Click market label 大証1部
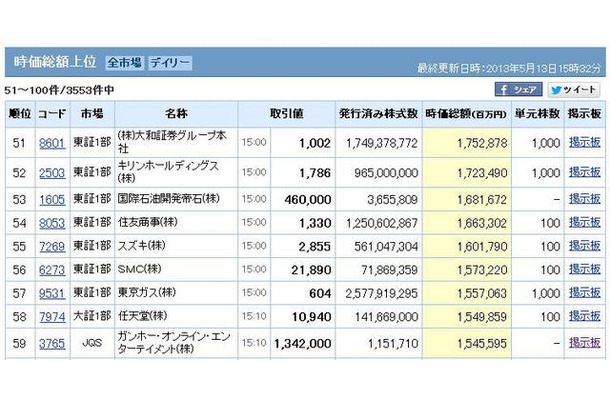Viewport: 610px width, 400px height. (x=92, y=316)
